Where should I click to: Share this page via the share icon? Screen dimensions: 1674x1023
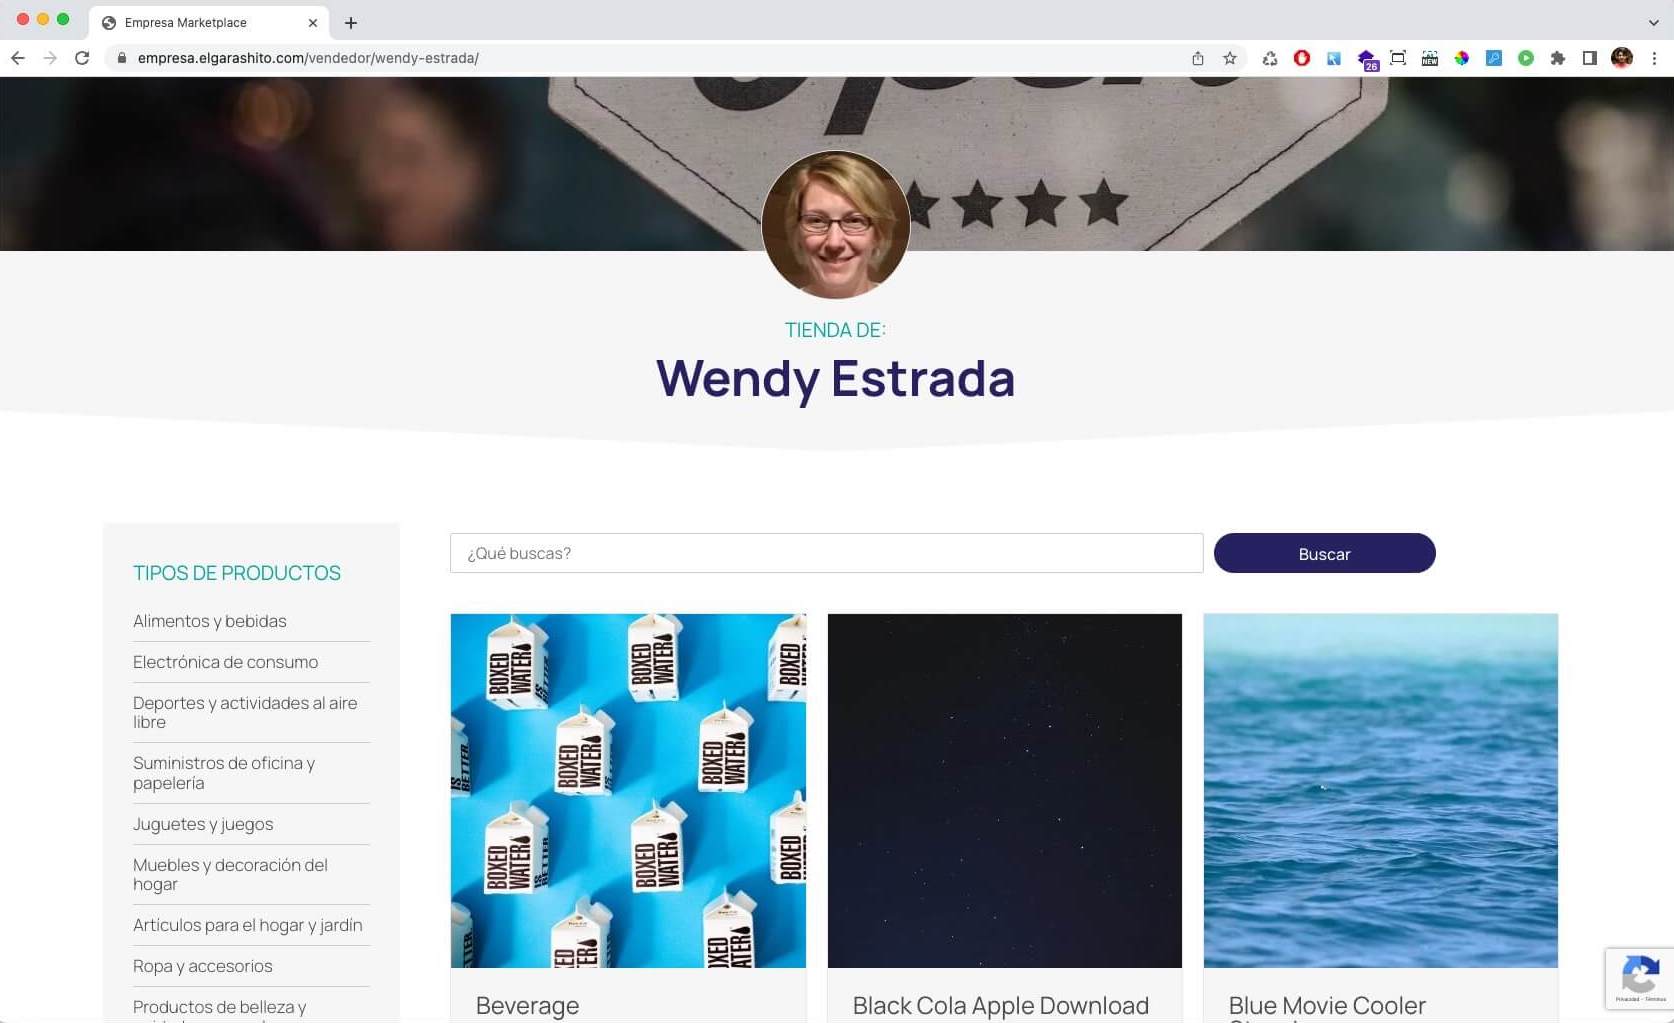[x=1198, y=58]
